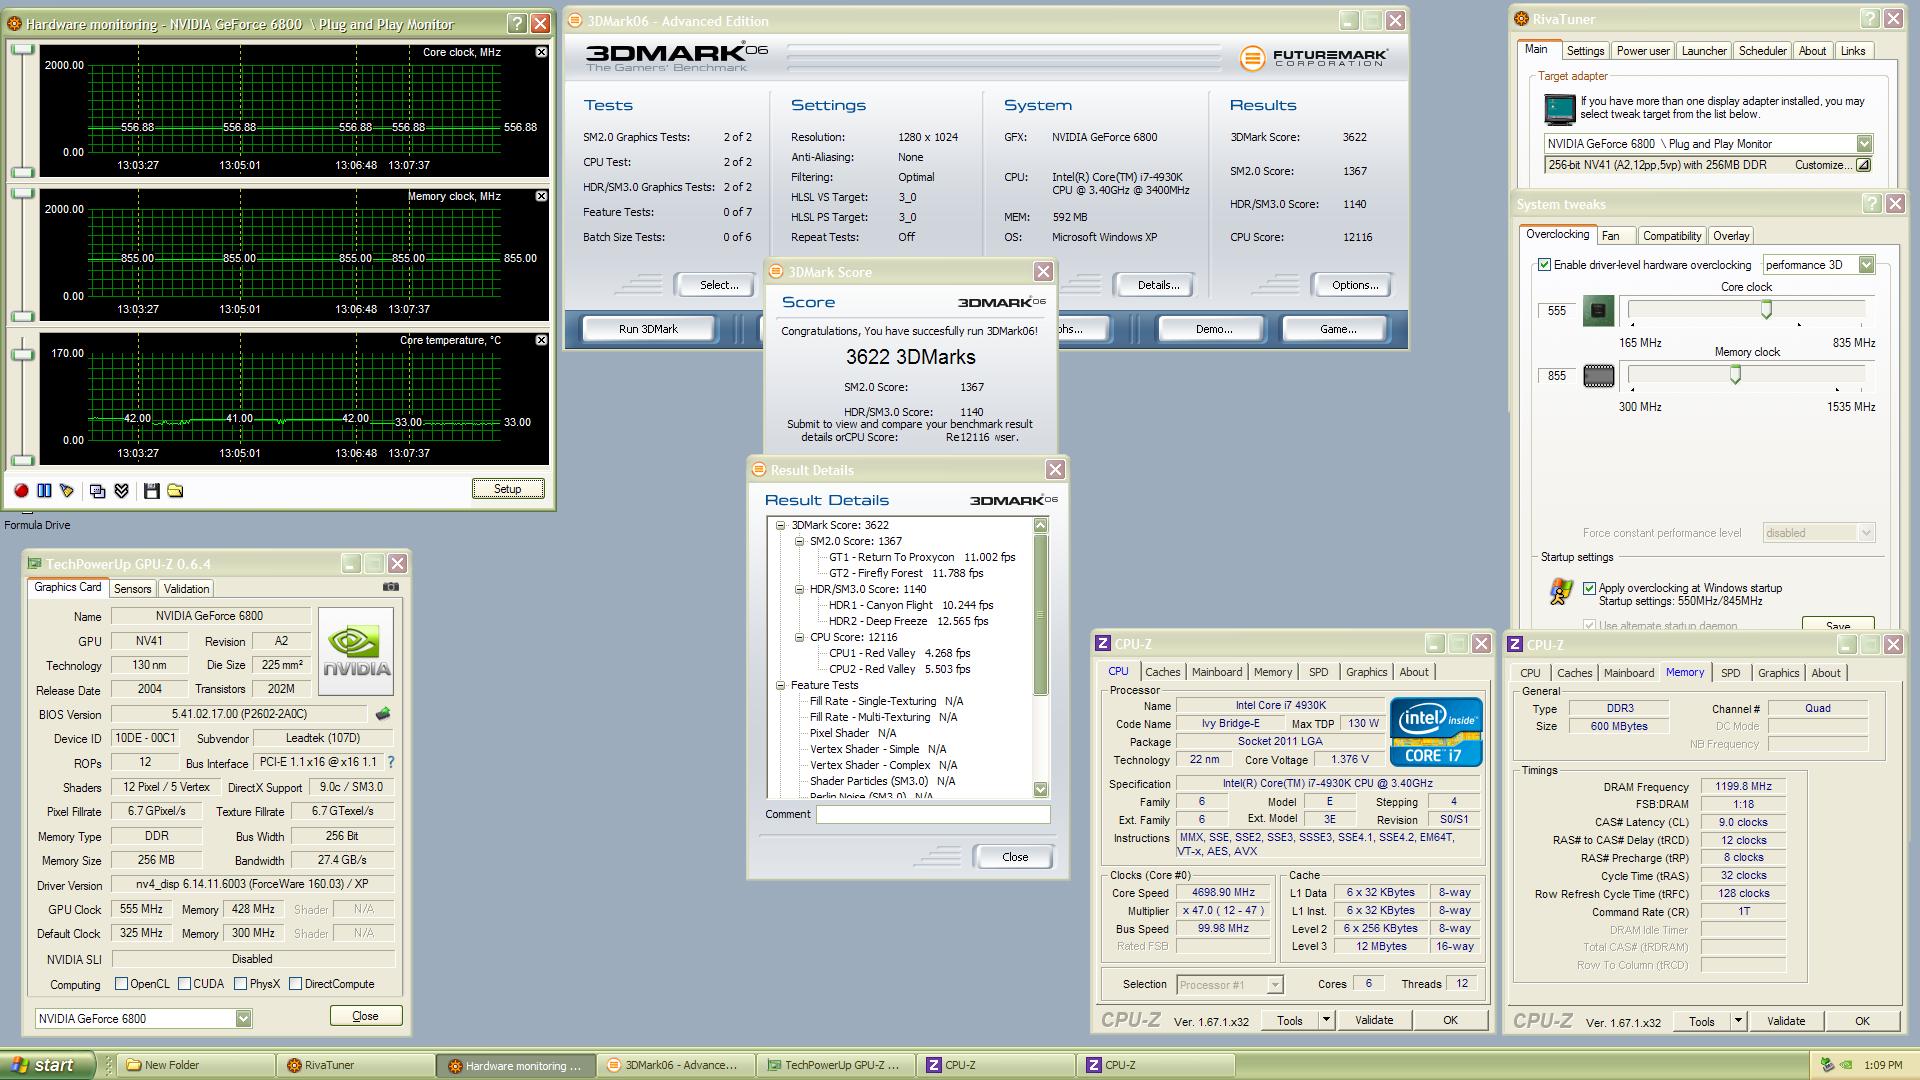Click the double chevron down icon in monitoring

(x=122, y=491)
